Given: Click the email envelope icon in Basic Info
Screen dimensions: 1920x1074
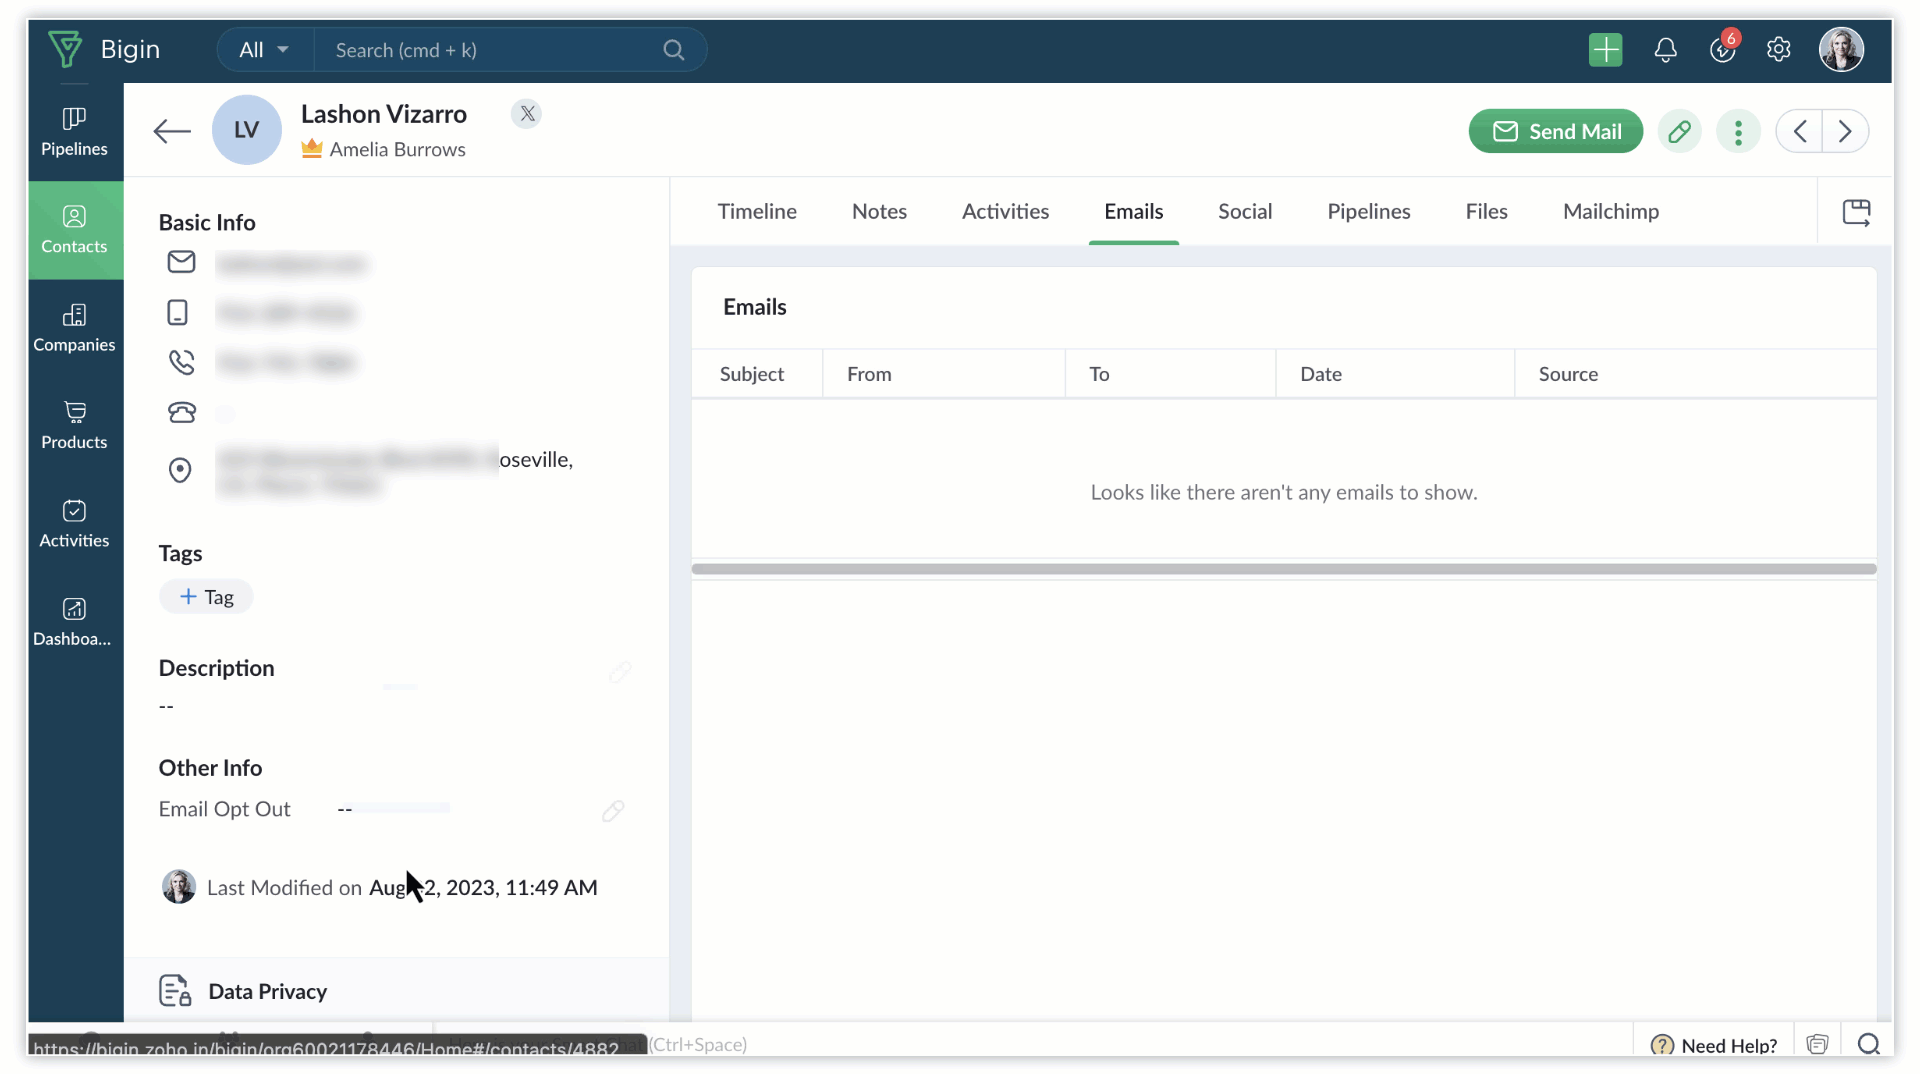Looking at the screenshot, I should (x=181, y=262).
